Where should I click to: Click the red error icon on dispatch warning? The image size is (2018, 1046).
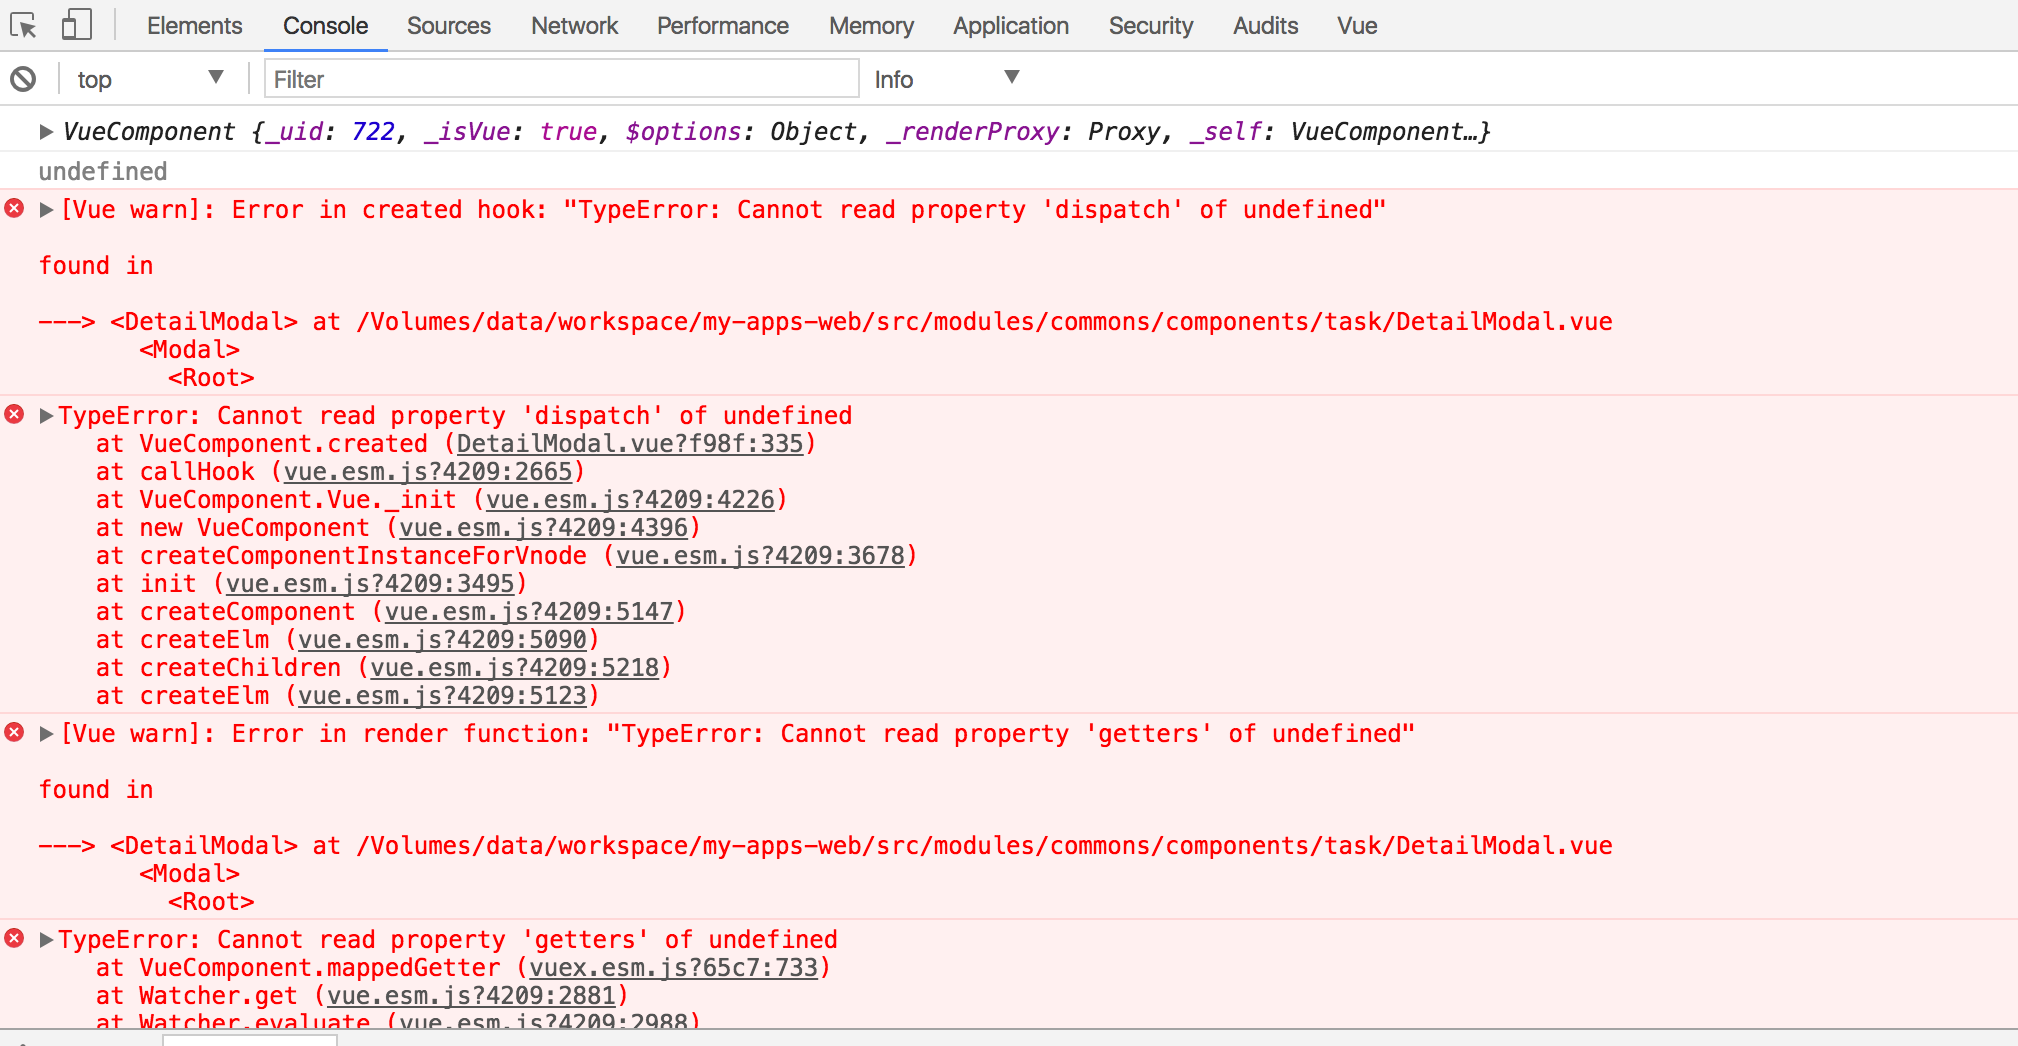(12, 210)
